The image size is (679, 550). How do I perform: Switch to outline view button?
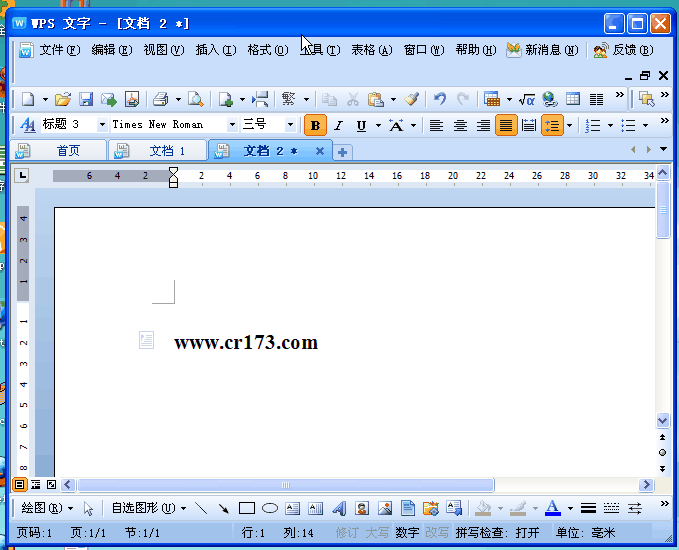[x=36, y=485]
